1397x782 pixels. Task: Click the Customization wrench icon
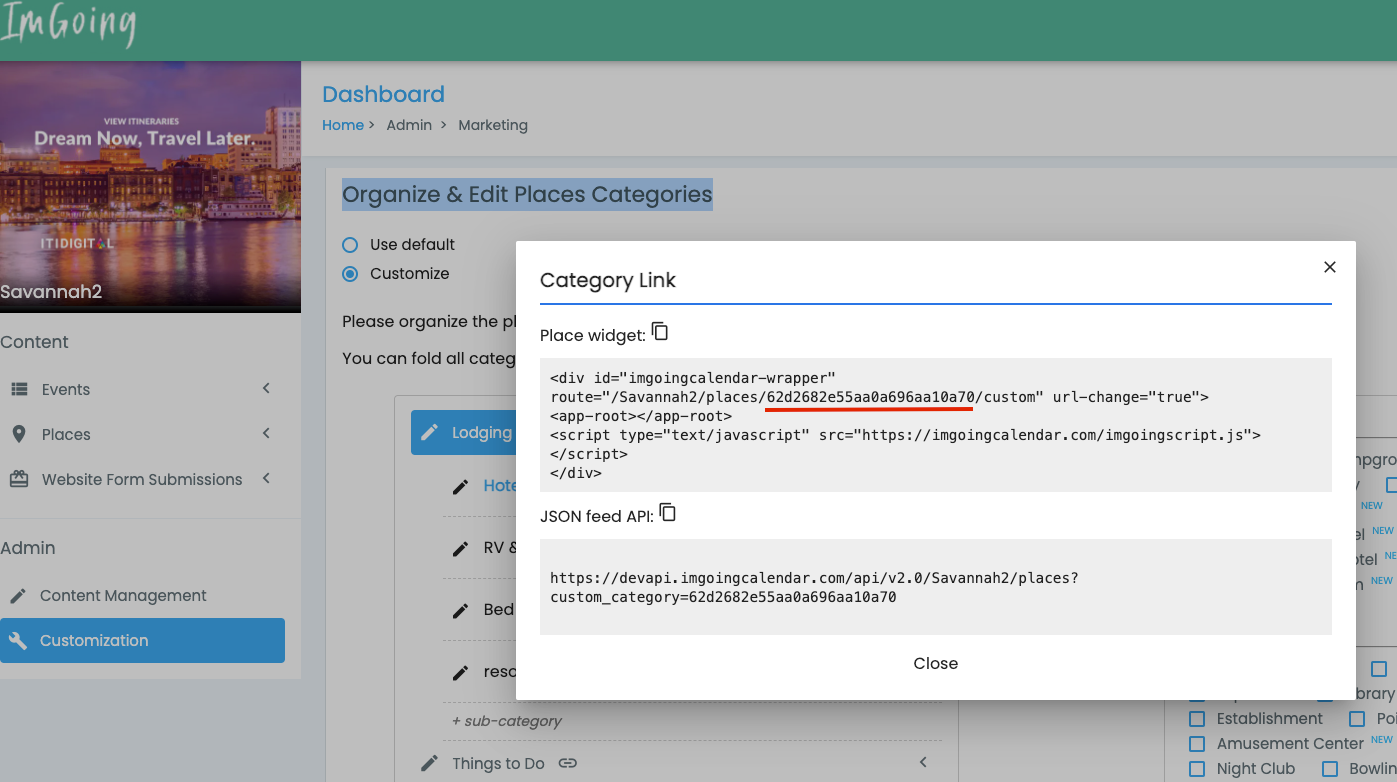(18, 641)
